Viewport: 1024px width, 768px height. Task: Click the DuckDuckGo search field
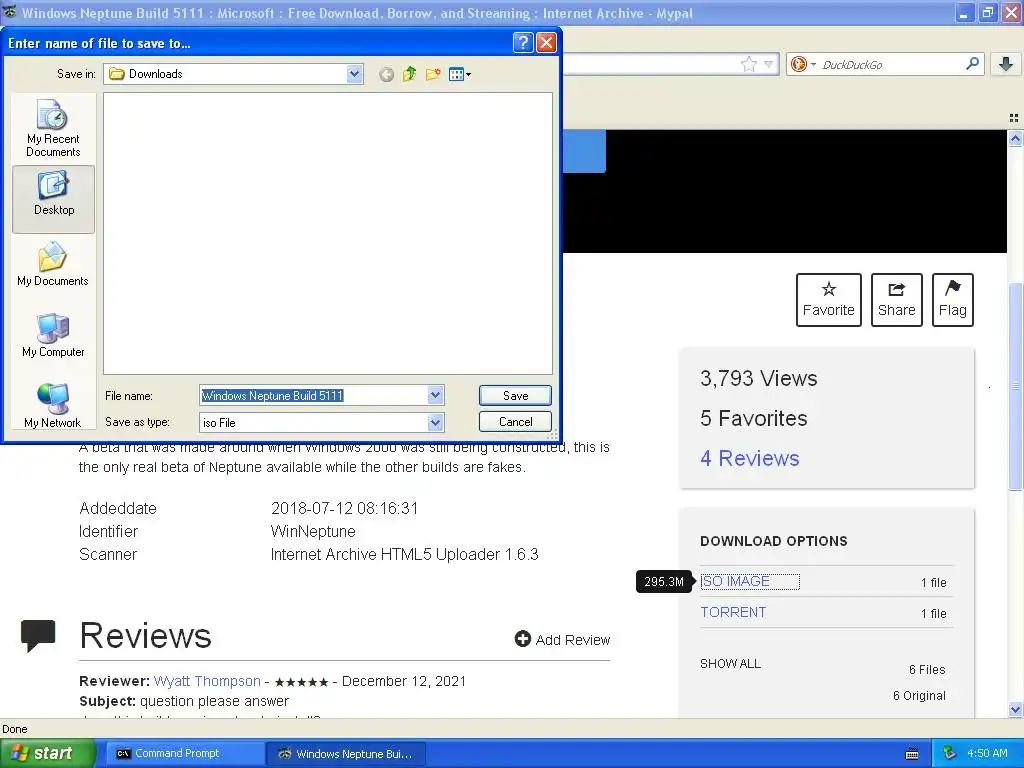coord(891,64)
